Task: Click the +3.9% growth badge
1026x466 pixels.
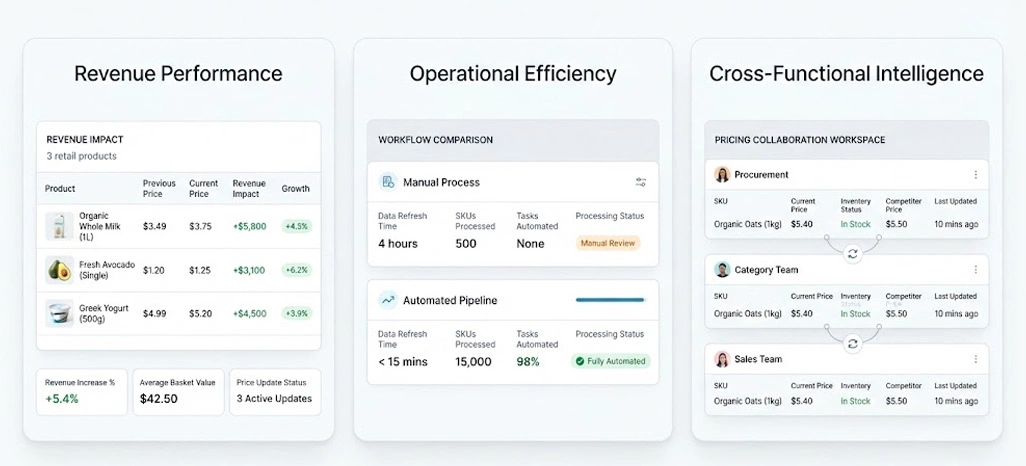Action: pos(296,314)
